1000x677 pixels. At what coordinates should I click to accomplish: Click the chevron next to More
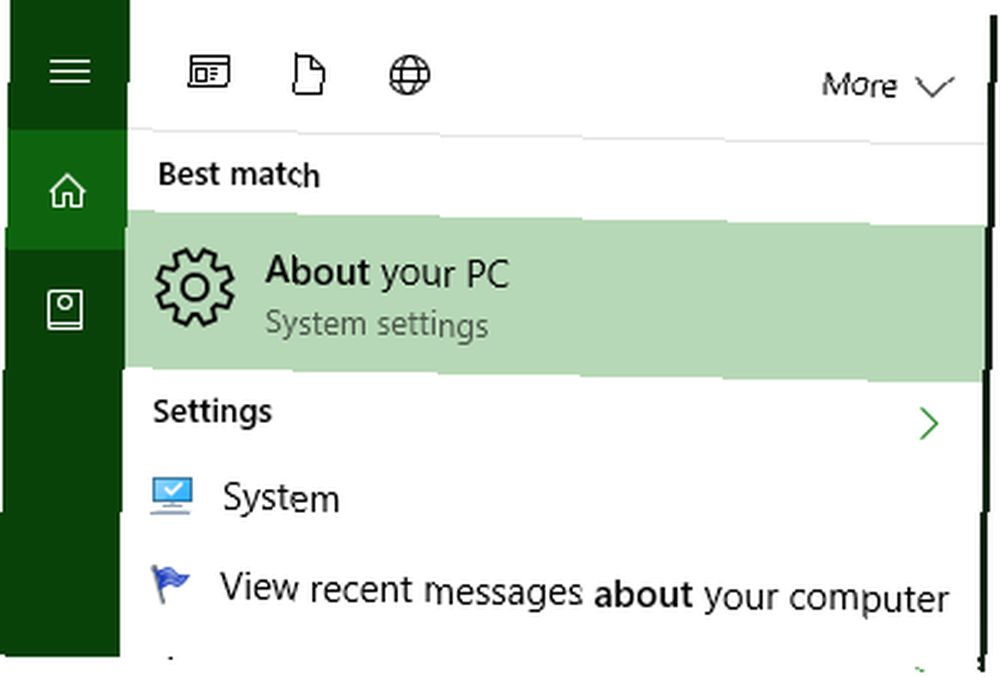click(934, 86)
